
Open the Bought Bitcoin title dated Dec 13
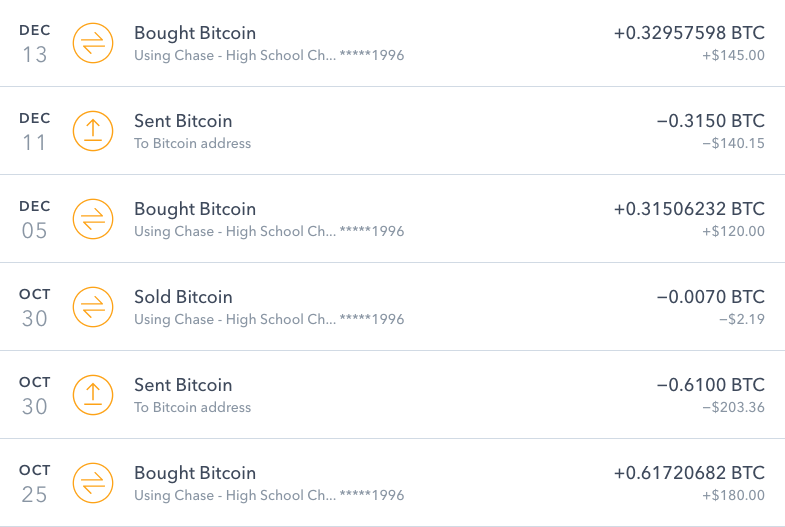click(x=195, y=33)
